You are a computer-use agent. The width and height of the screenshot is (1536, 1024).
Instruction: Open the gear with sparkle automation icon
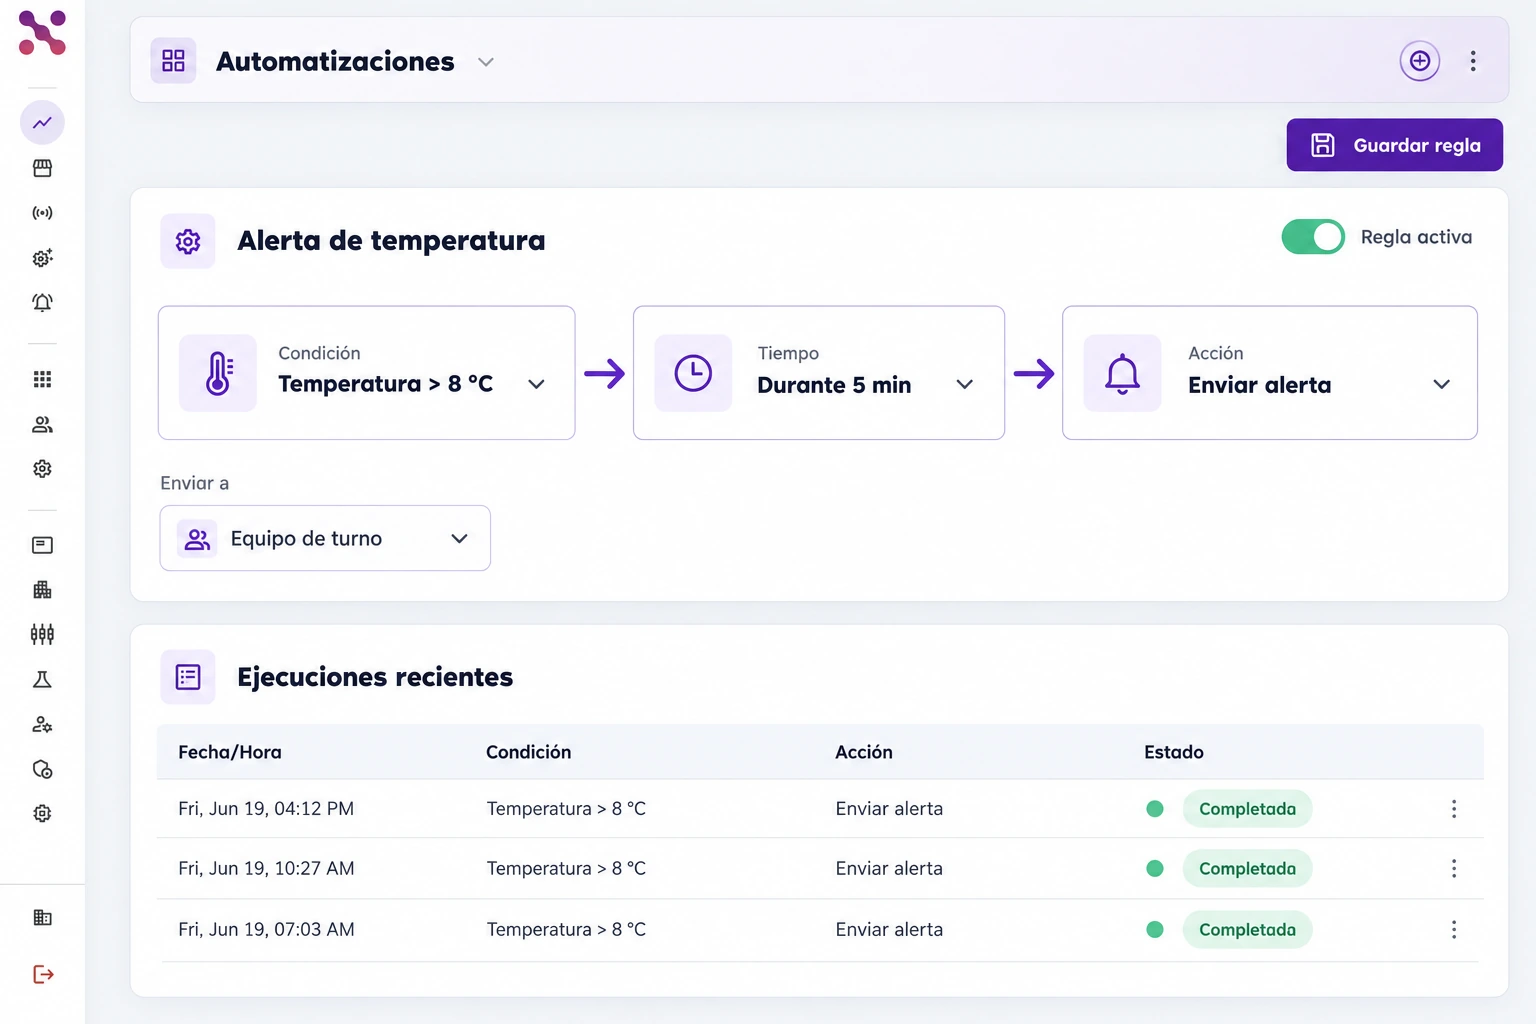[x=42, y=258]
